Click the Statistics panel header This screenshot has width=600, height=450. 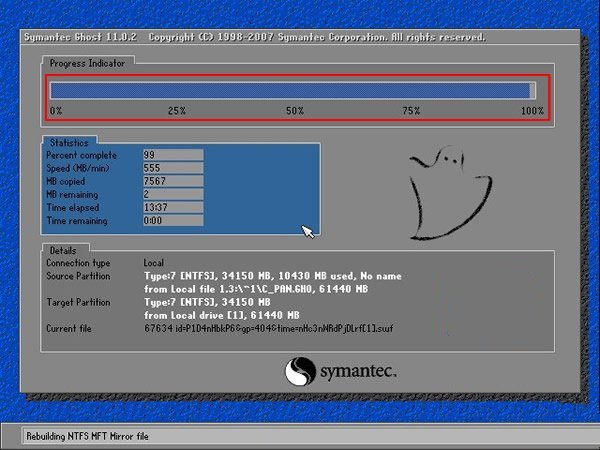pos(70,143)
